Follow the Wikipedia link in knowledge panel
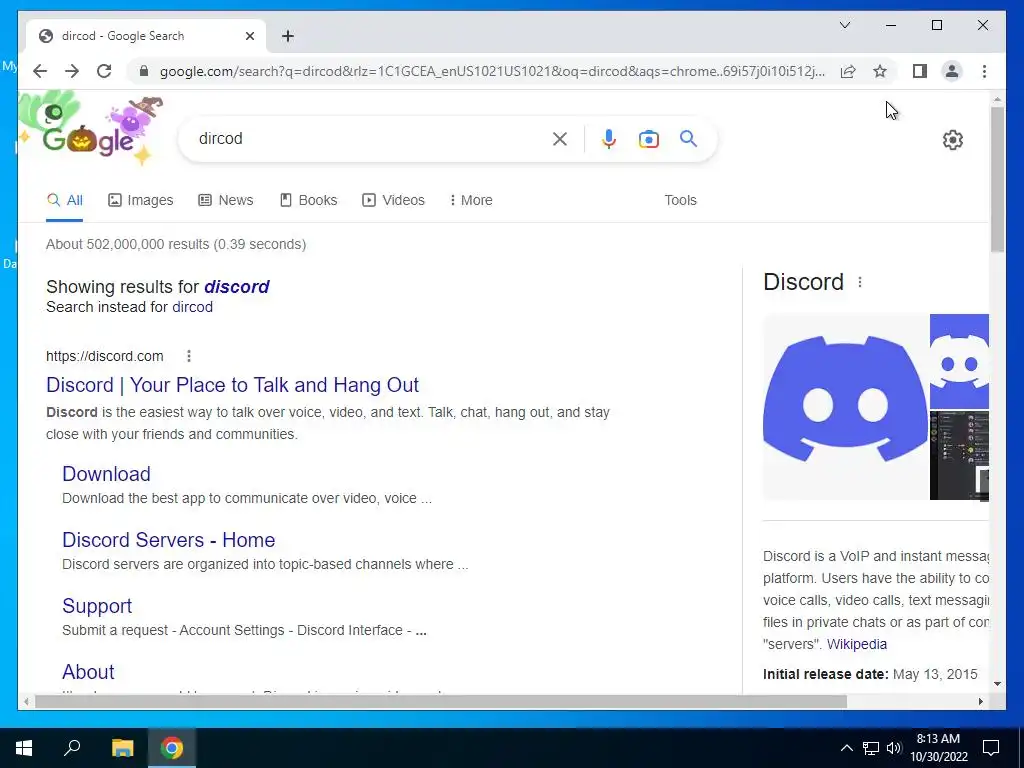Image resolution: width=1024 pixels, height=768 pixels. pyautogui.click(x=857, y=645)
